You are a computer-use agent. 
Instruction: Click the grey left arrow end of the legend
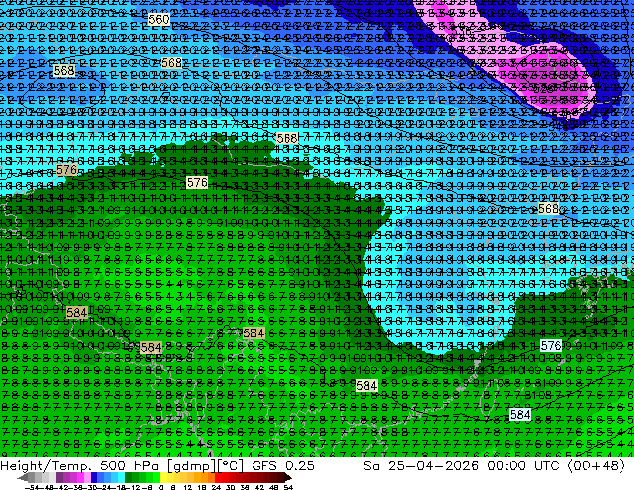click(23, 477)
